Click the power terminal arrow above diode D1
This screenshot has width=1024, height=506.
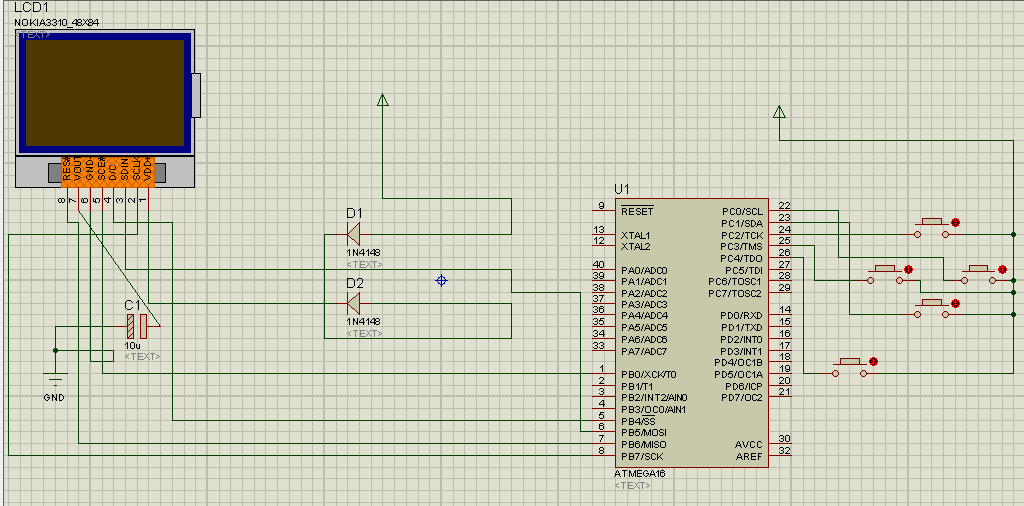tap(383, 100)
